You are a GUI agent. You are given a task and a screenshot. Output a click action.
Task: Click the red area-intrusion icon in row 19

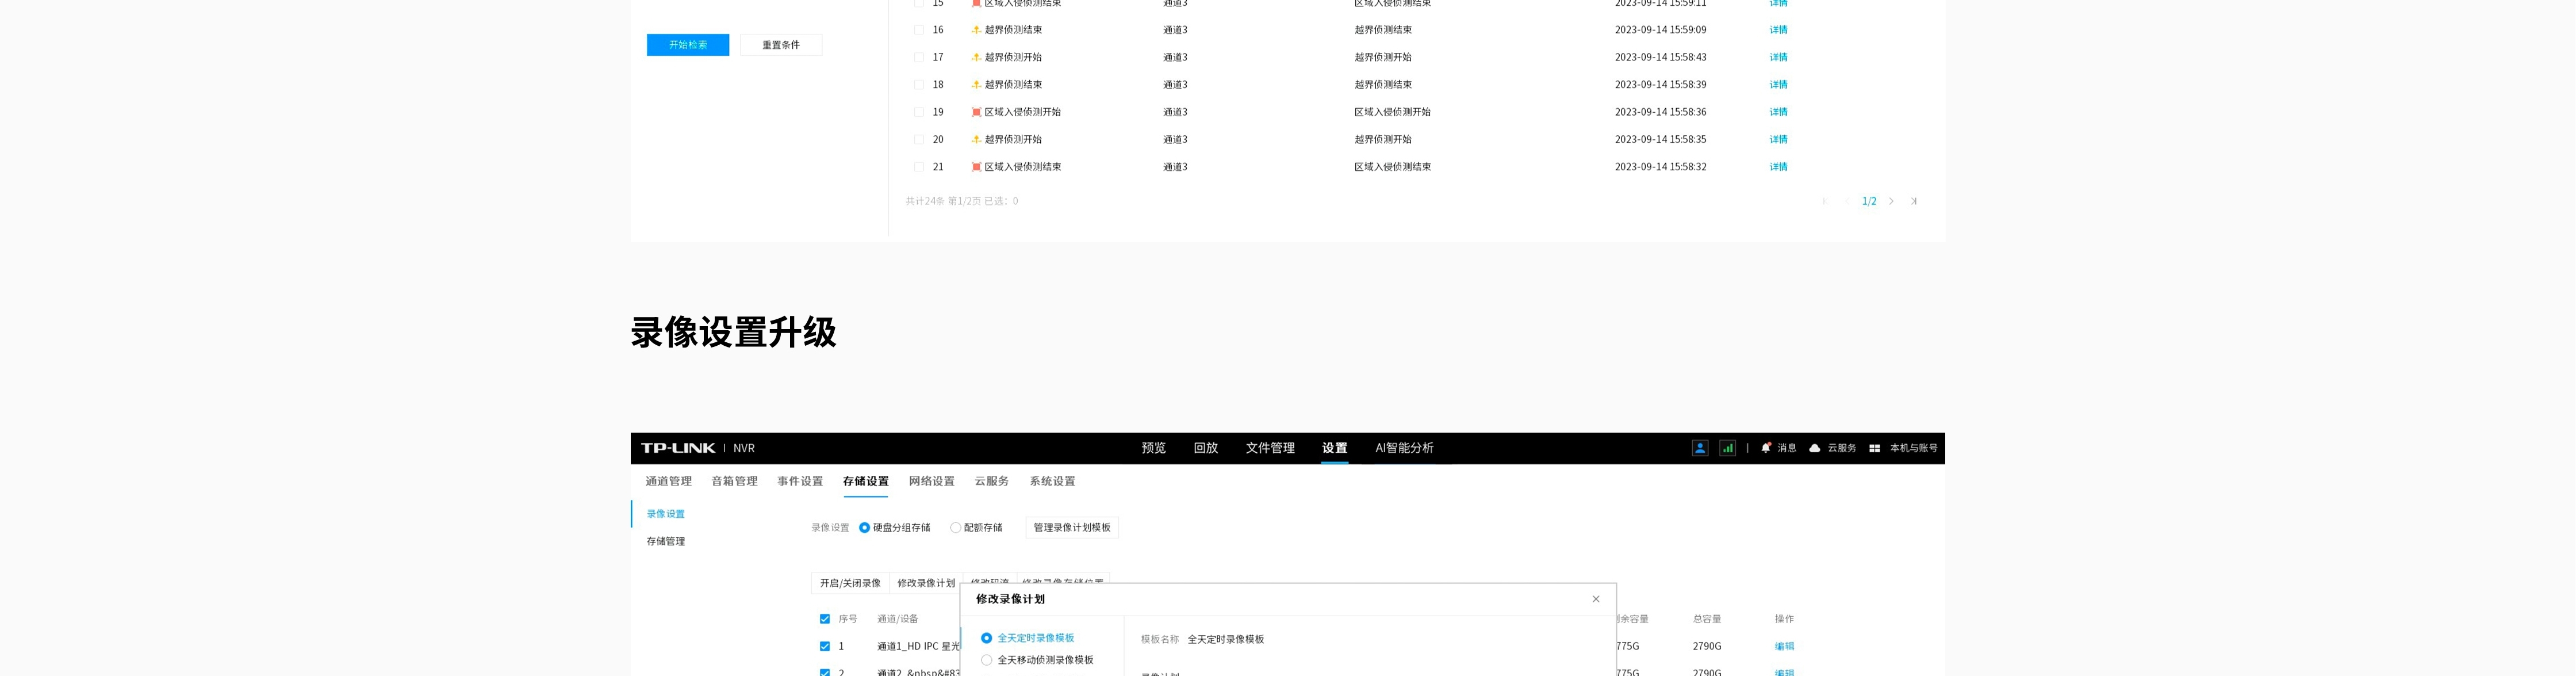976,112
